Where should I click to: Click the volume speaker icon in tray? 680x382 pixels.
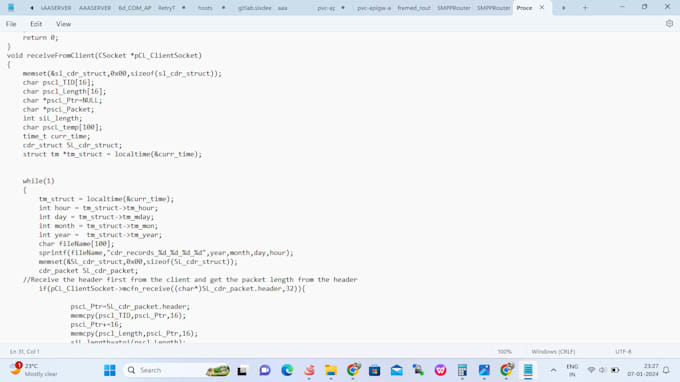tap(602, 370)
